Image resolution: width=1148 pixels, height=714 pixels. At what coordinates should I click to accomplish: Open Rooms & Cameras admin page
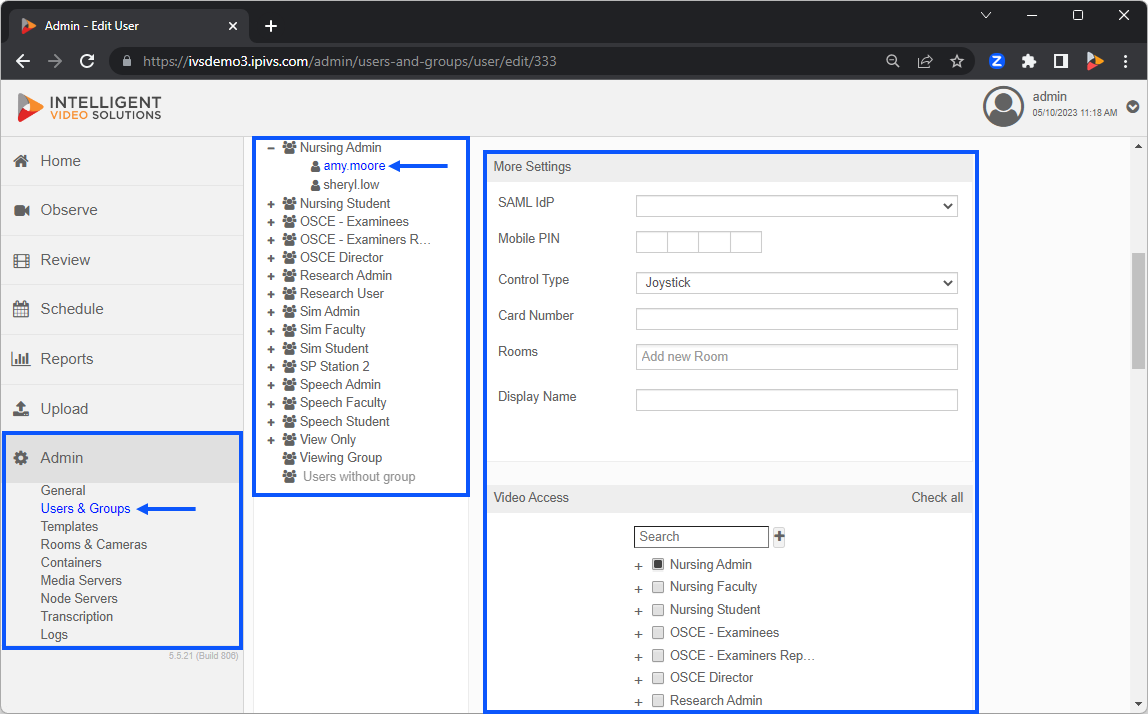pos(94,545)
